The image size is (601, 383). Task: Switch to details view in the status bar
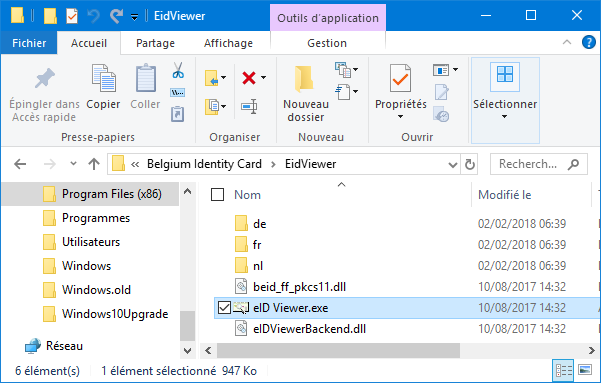point(563,370)
